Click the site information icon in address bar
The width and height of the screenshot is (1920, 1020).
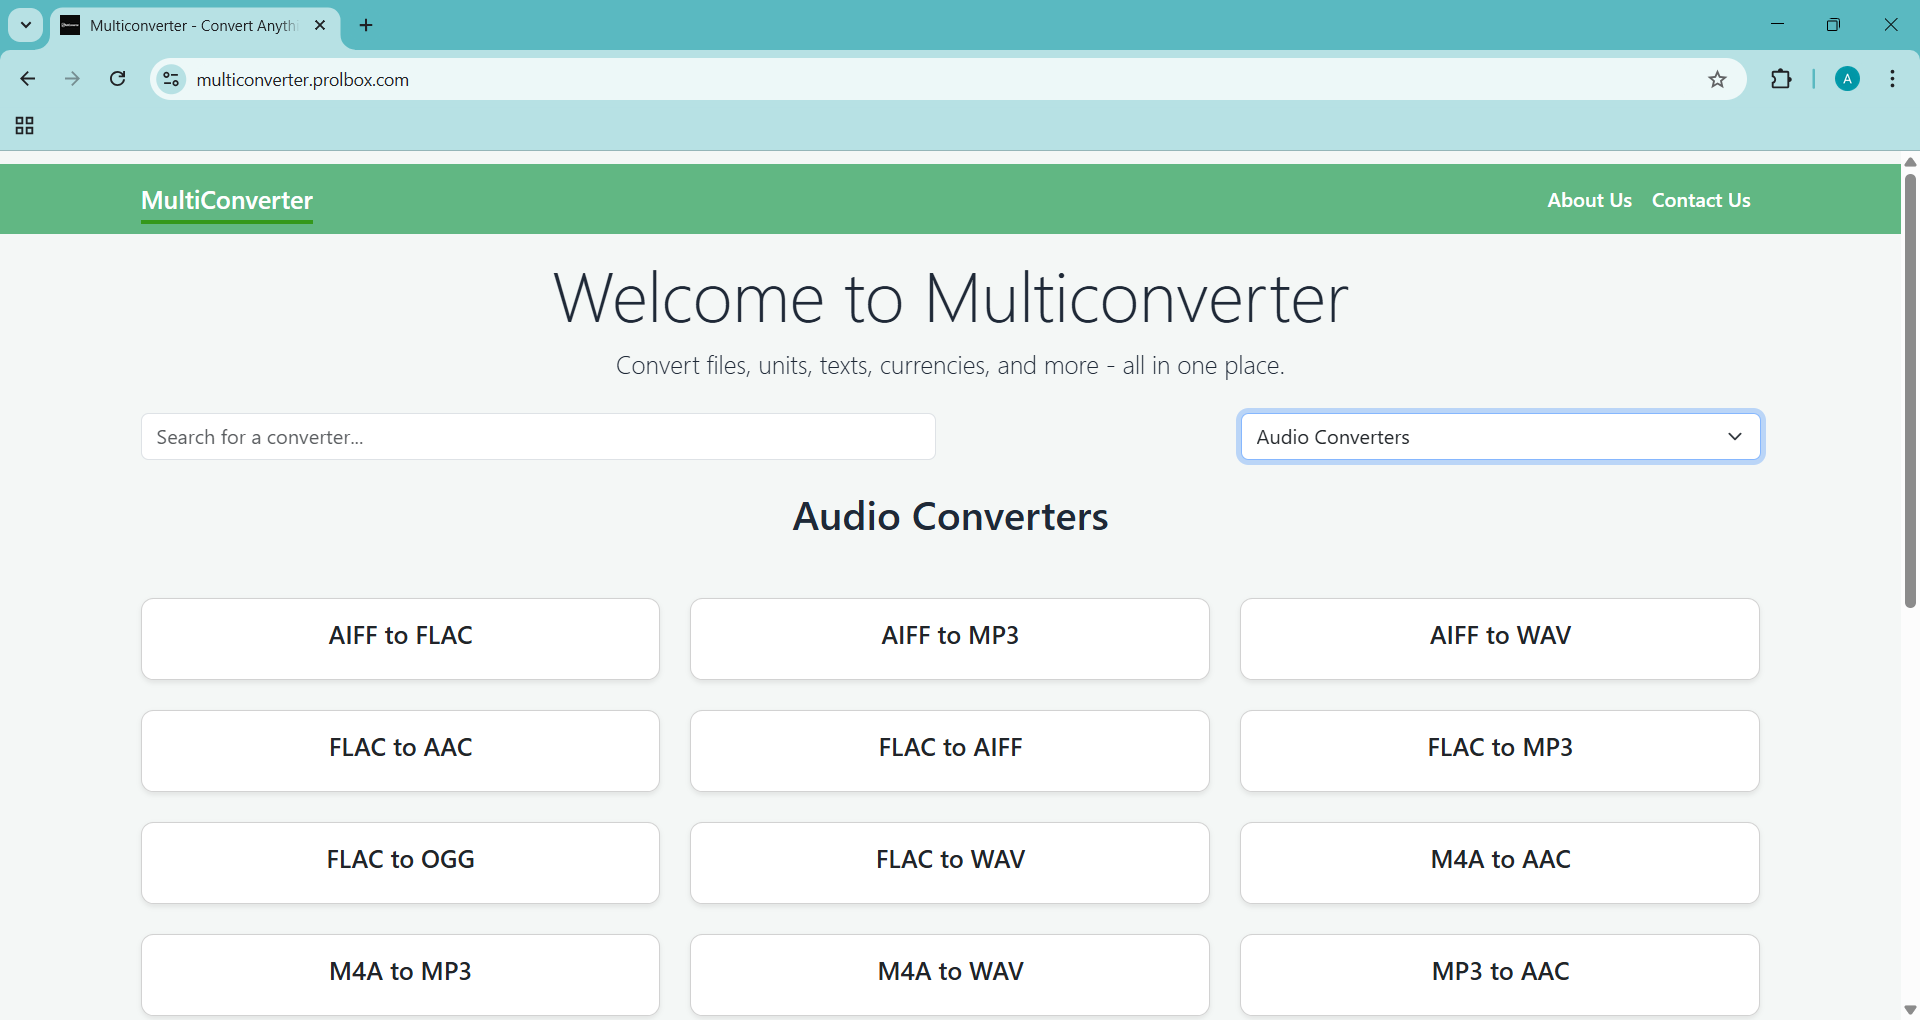172,79
